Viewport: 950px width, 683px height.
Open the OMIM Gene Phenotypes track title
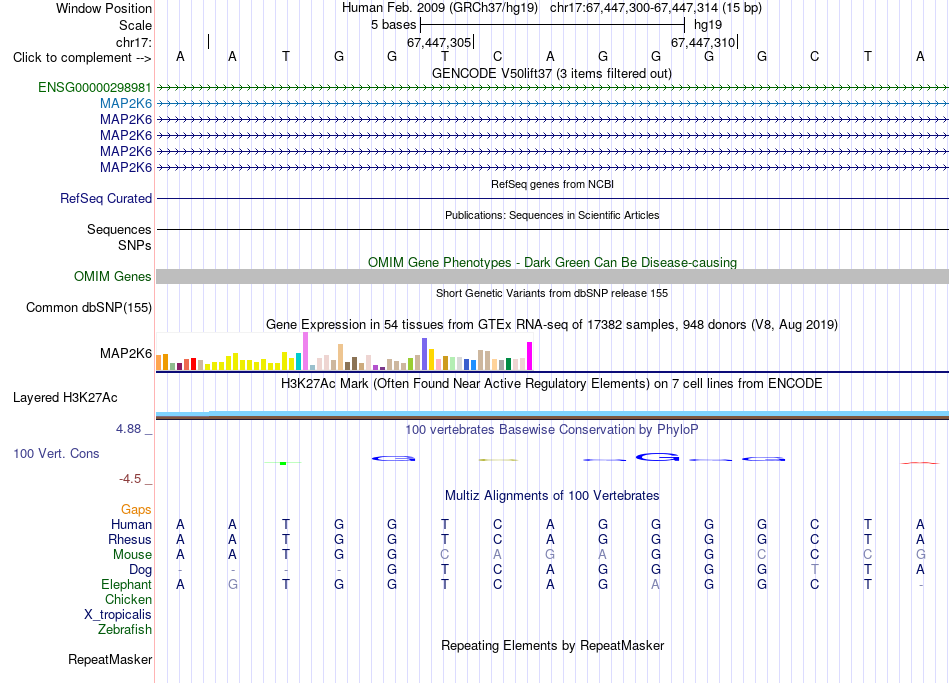(x=553, y=262)
